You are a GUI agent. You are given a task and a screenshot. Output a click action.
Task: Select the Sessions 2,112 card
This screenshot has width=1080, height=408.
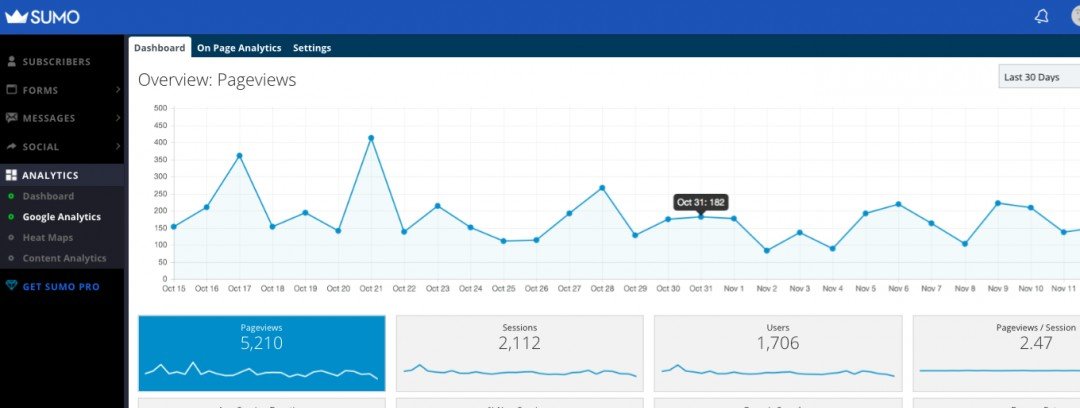coord(520,354)
